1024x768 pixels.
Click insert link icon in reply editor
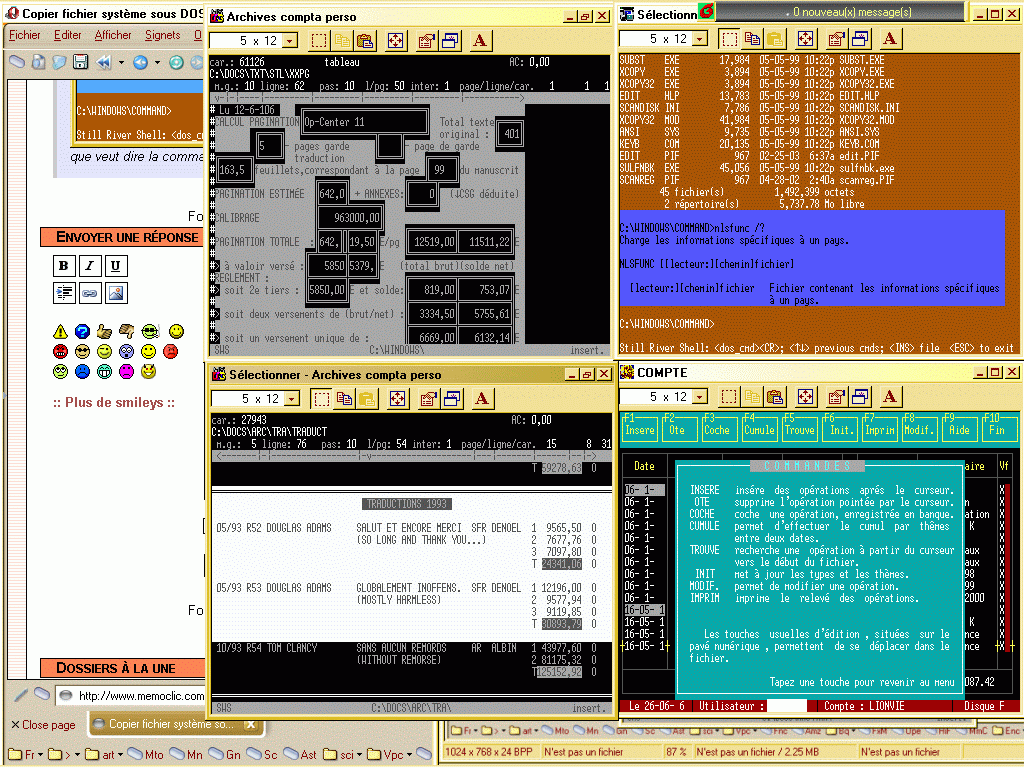pos(89,293)
